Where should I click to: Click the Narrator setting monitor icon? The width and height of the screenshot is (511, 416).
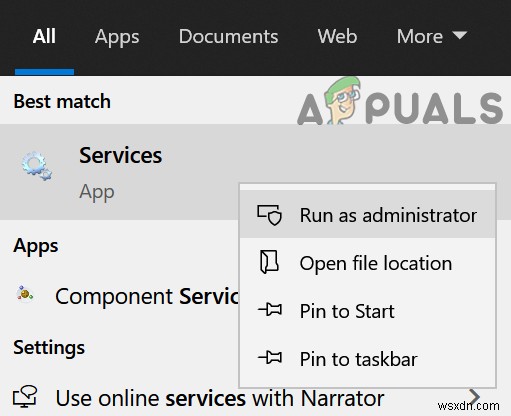pos(25,397)
